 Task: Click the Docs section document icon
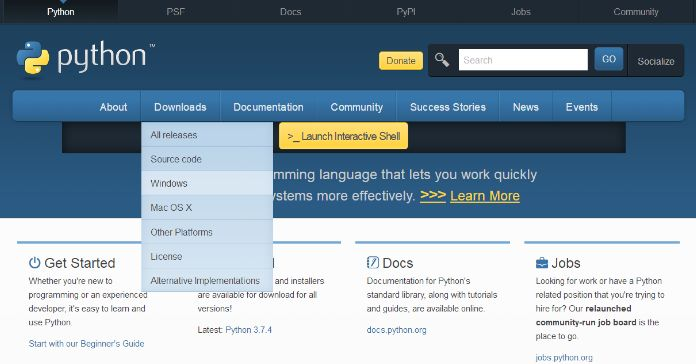pyautogui.click(x=373, y=262)
